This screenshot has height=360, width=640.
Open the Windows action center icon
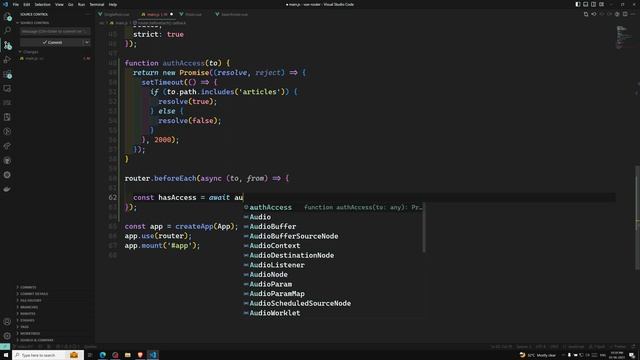point(632,355)
